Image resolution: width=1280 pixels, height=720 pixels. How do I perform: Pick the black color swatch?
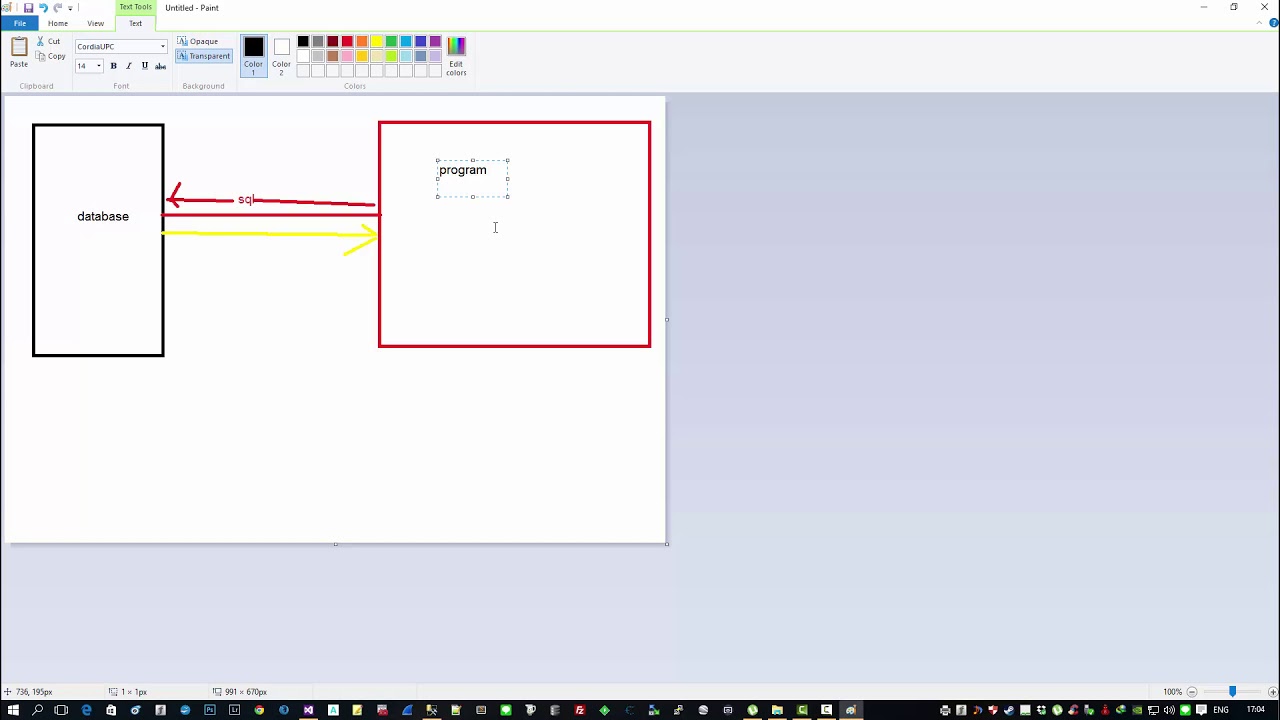coord(303,41)
